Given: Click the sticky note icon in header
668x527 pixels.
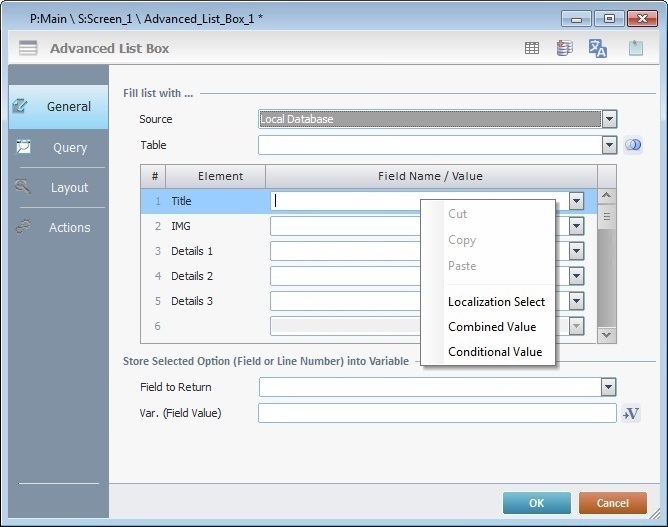Looking at the screenshot, I should click(635, 48).
